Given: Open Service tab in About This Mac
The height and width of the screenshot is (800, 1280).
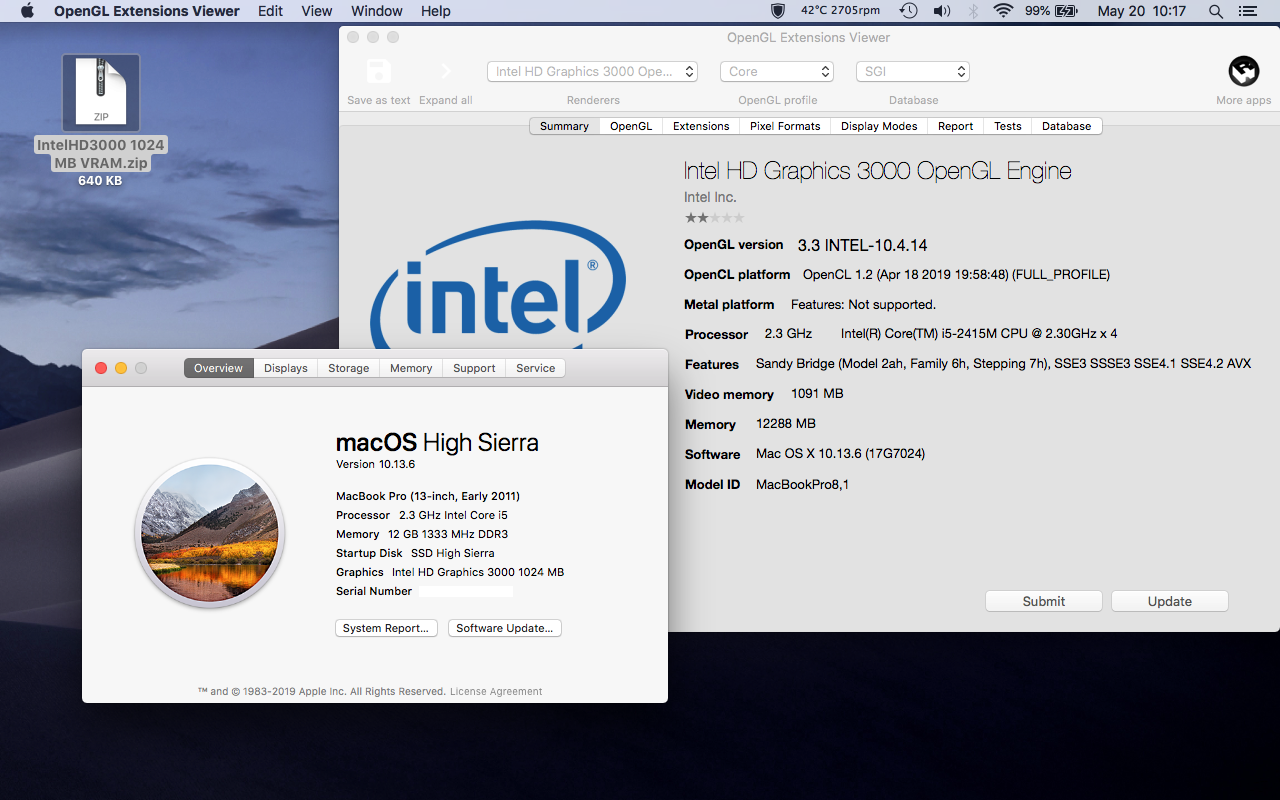Looking at the screenshot, I should [x=536, y=368].
